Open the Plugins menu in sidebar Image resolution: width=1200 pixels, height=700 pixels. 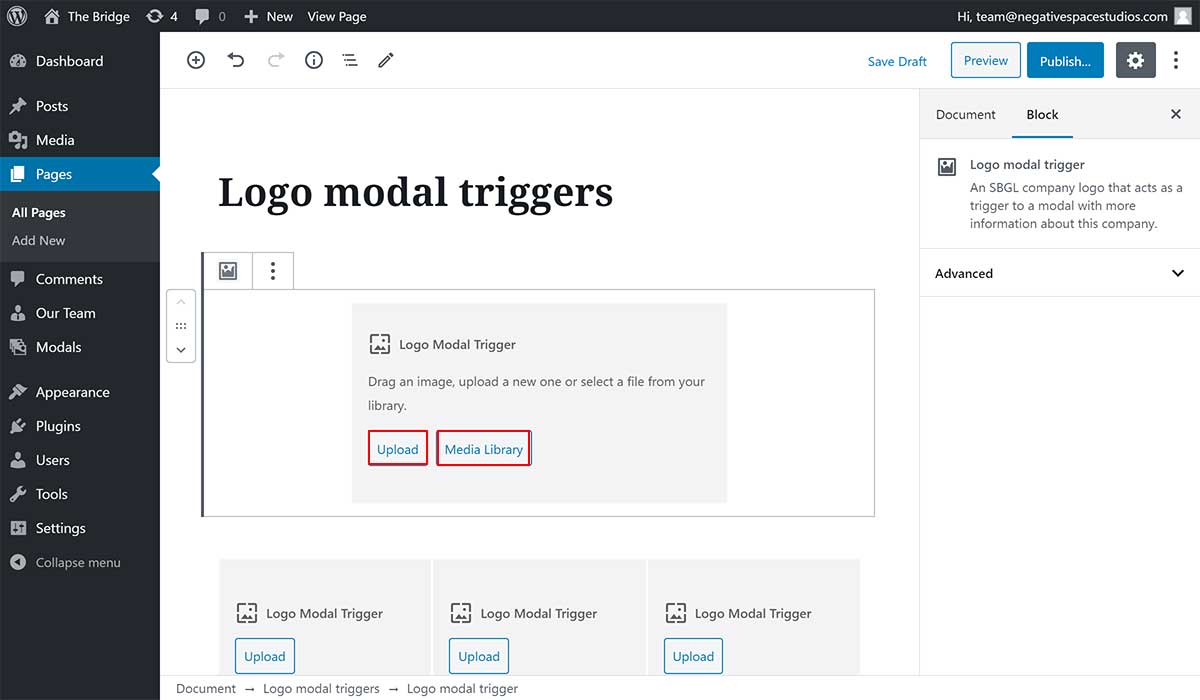click(58, 426)
